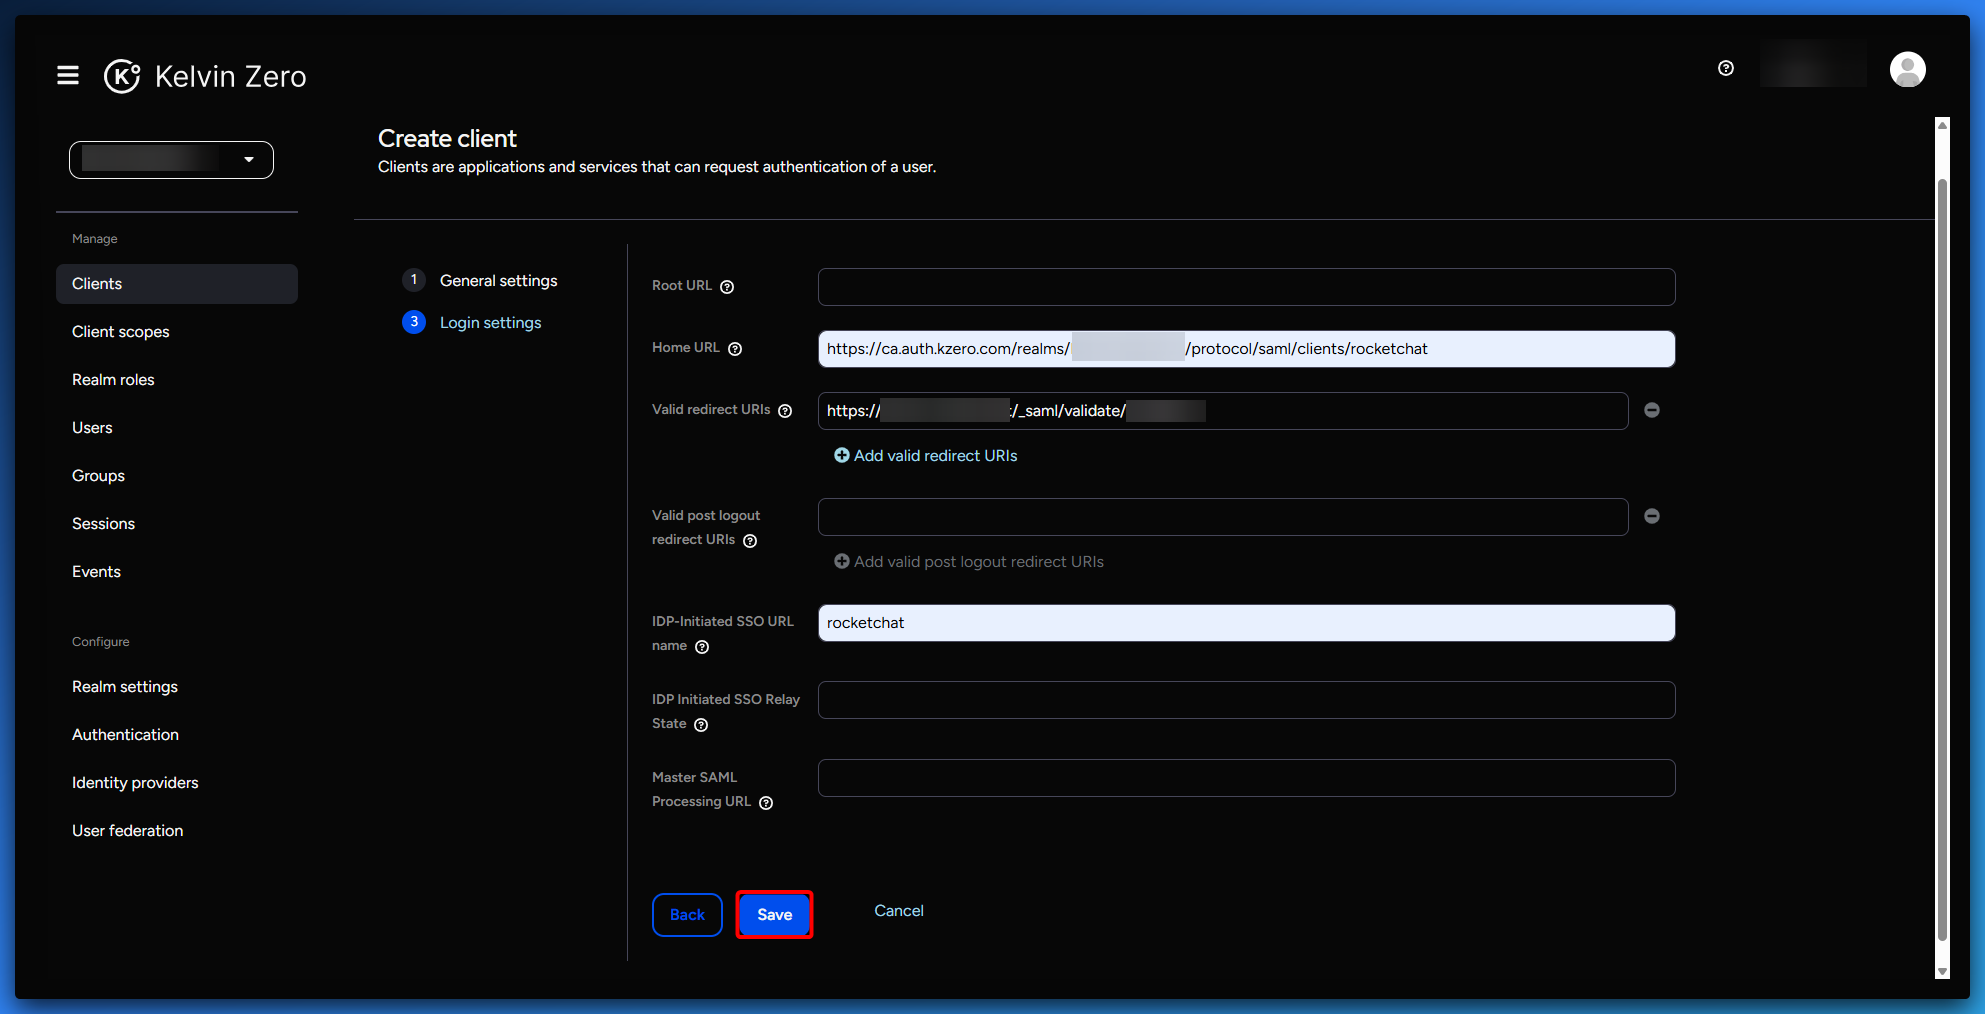Cancel client creation
This screenshot has width=1985, height=1014.
click(899, 911)
